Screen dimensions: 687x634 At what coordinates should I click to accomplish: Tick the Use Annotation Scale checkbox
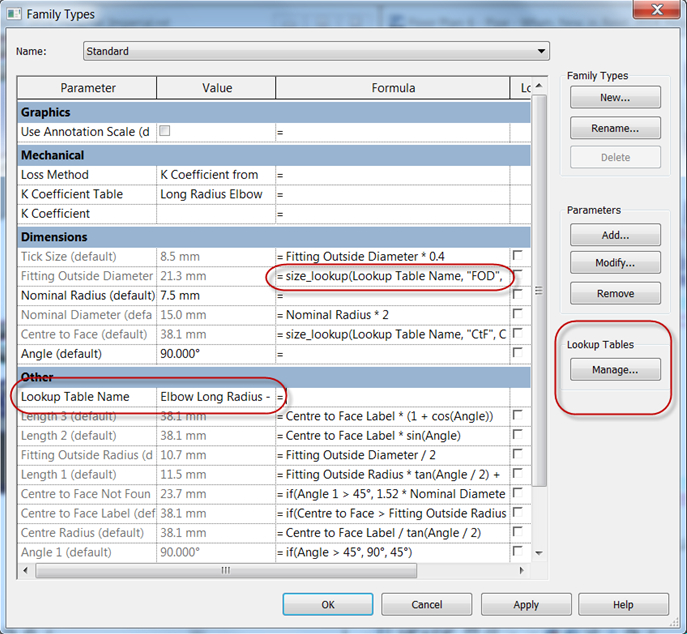click(165, 131)
